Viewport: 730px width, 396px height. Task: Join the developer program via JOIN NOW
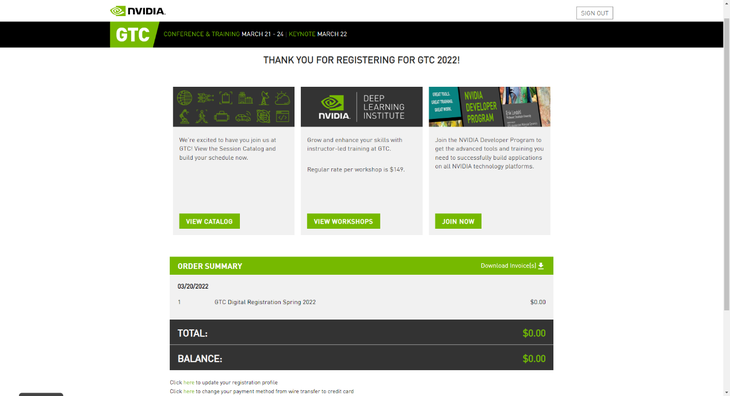point(458,221)
